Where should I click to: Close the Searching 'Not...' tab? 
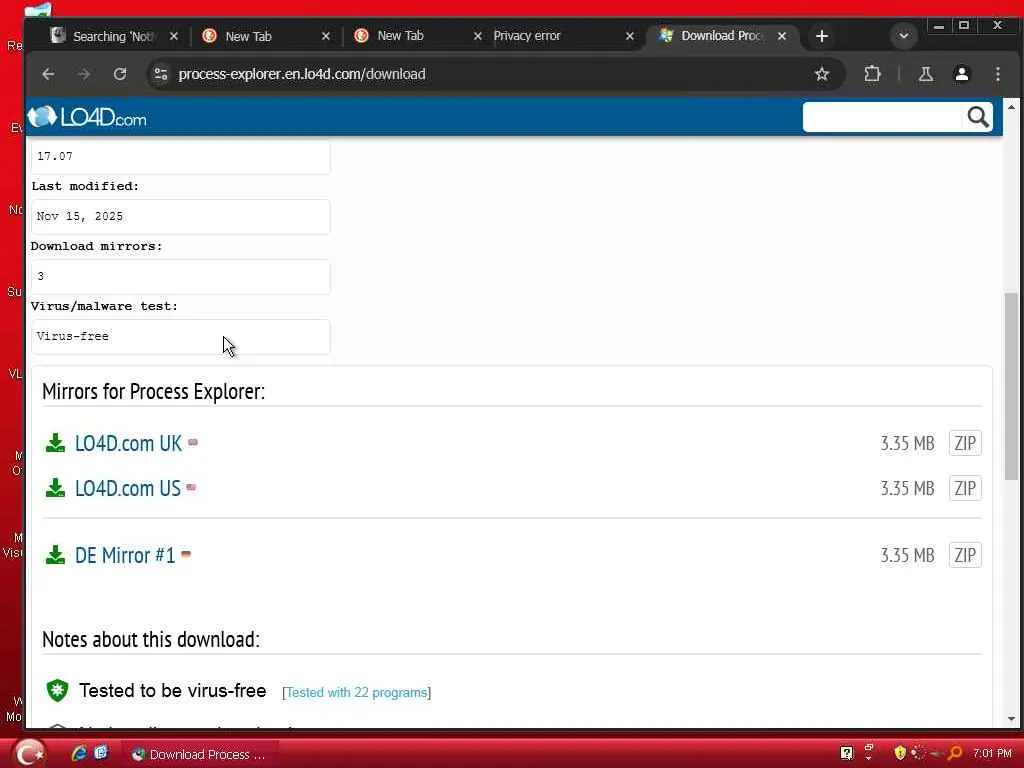[174, 36]
